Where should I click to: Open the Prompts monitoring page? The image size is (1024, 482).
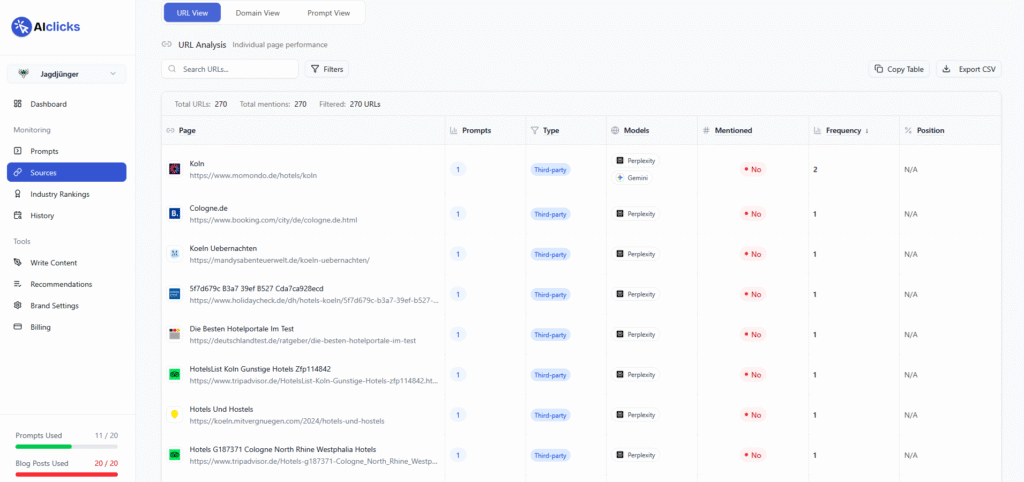[44, 151]
